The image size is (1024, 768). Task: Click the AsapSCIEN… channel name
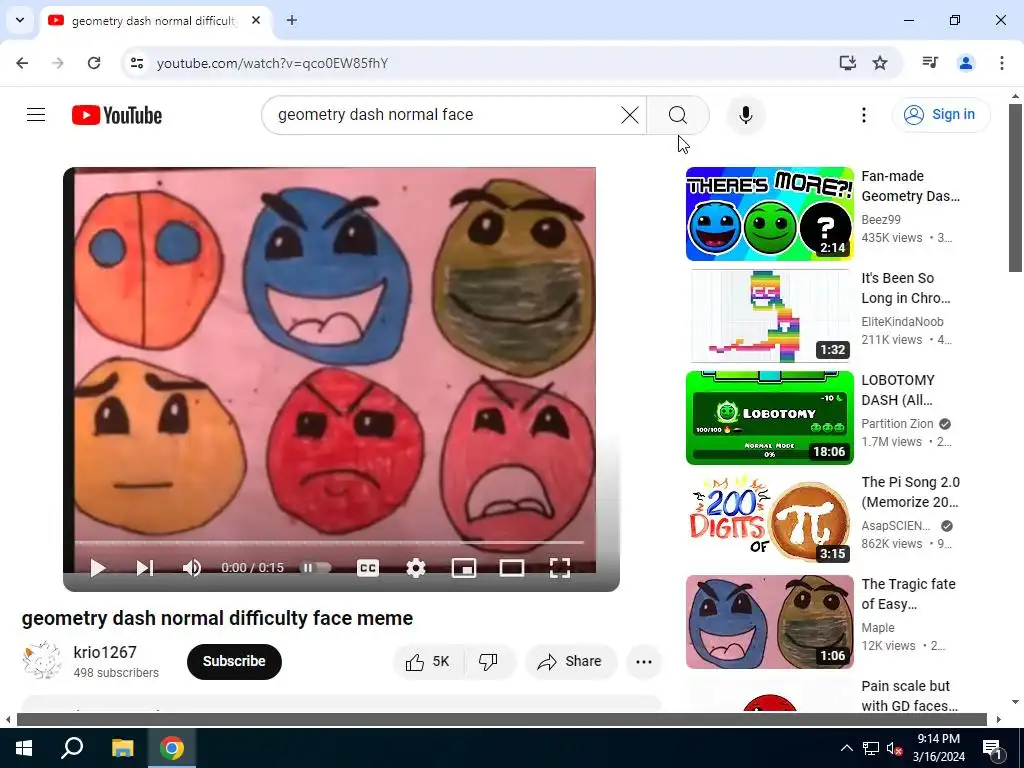tap(895, 526)
